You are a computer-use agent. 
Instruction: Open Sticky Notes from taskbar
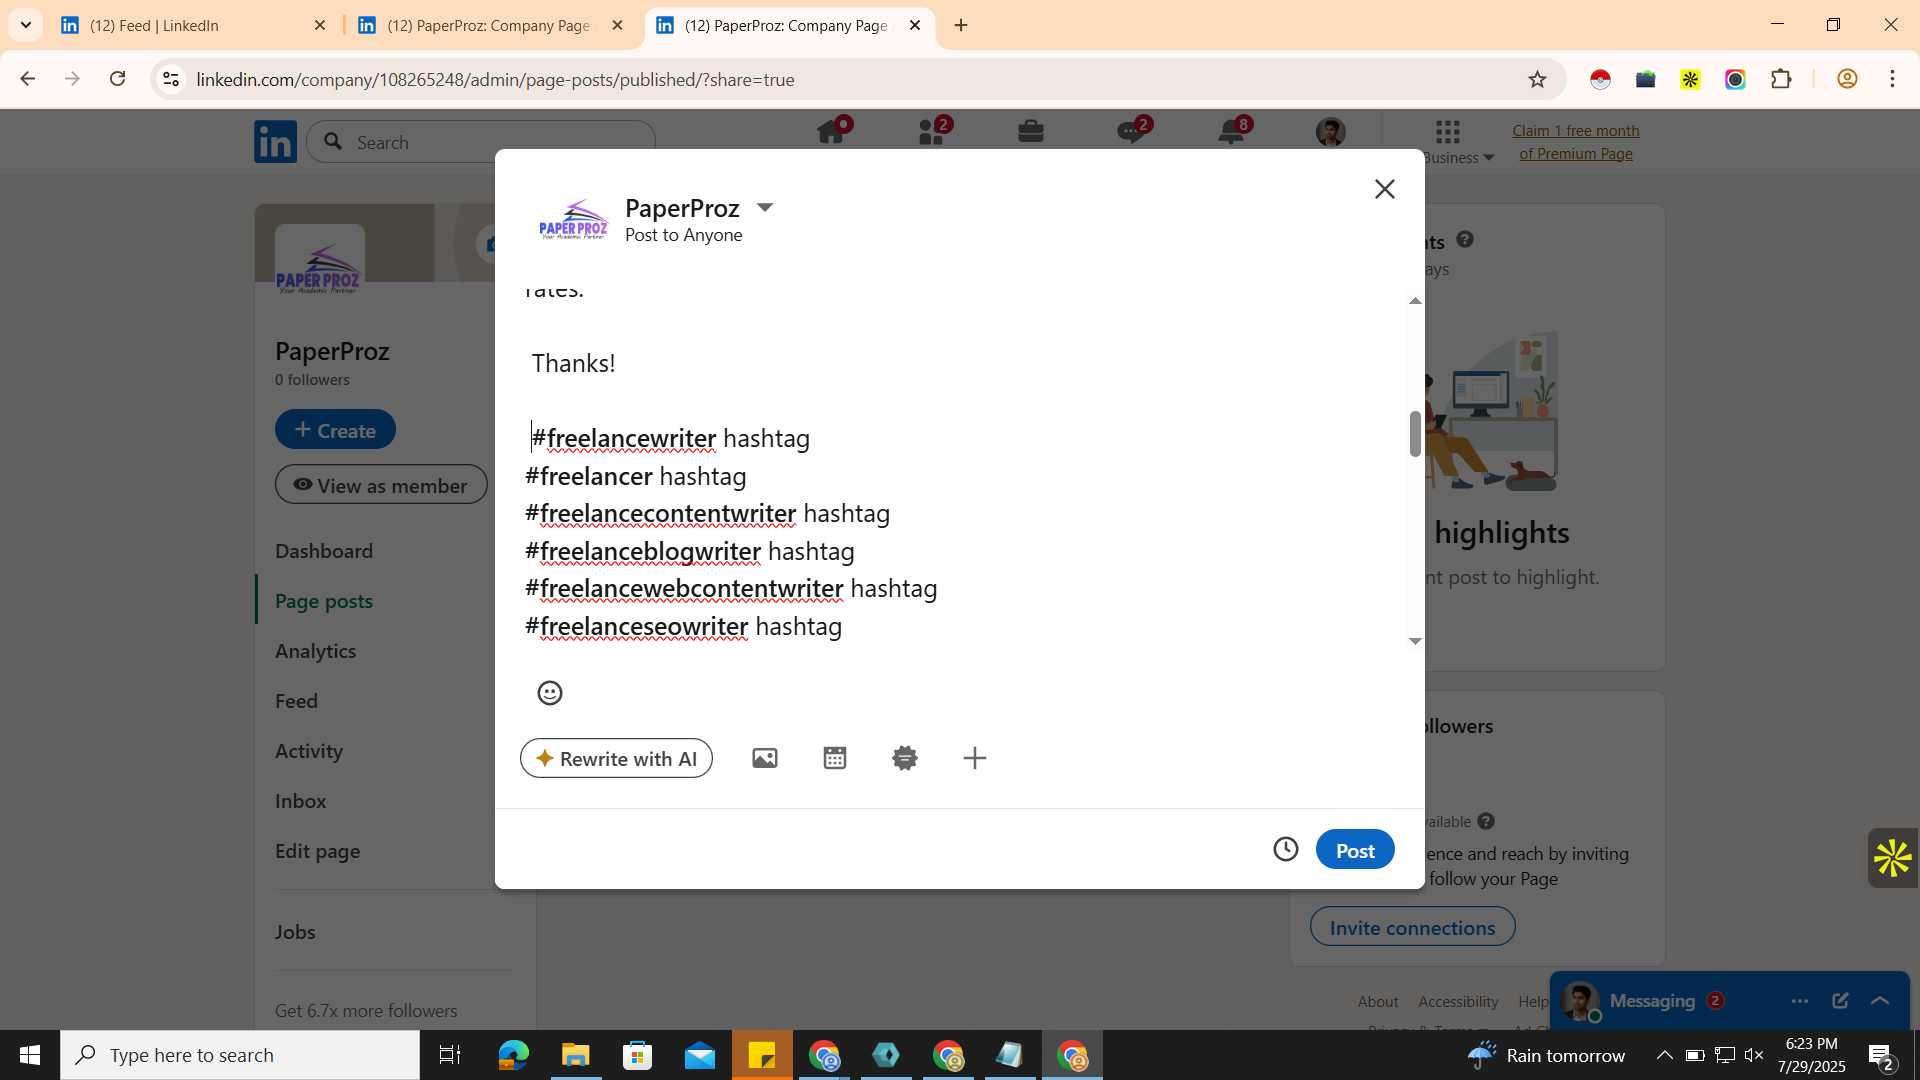point(762,1055)
